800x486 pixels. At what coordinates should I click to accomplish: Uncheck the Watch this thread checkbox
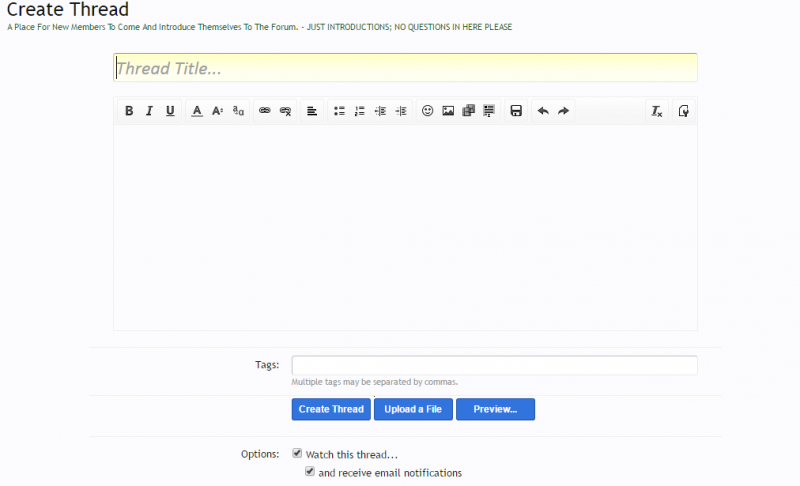click(297, 454)
